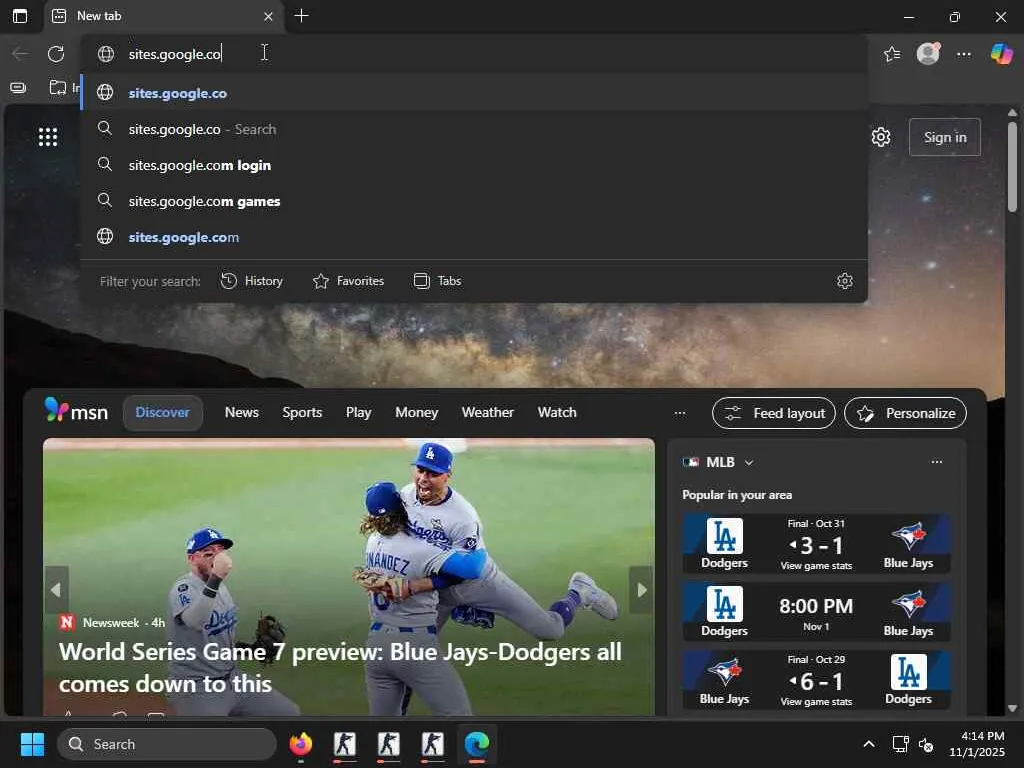This screenshot has height=768, width=1024.
Task: Add a new tab with plus button
Action: pos(301,16)
